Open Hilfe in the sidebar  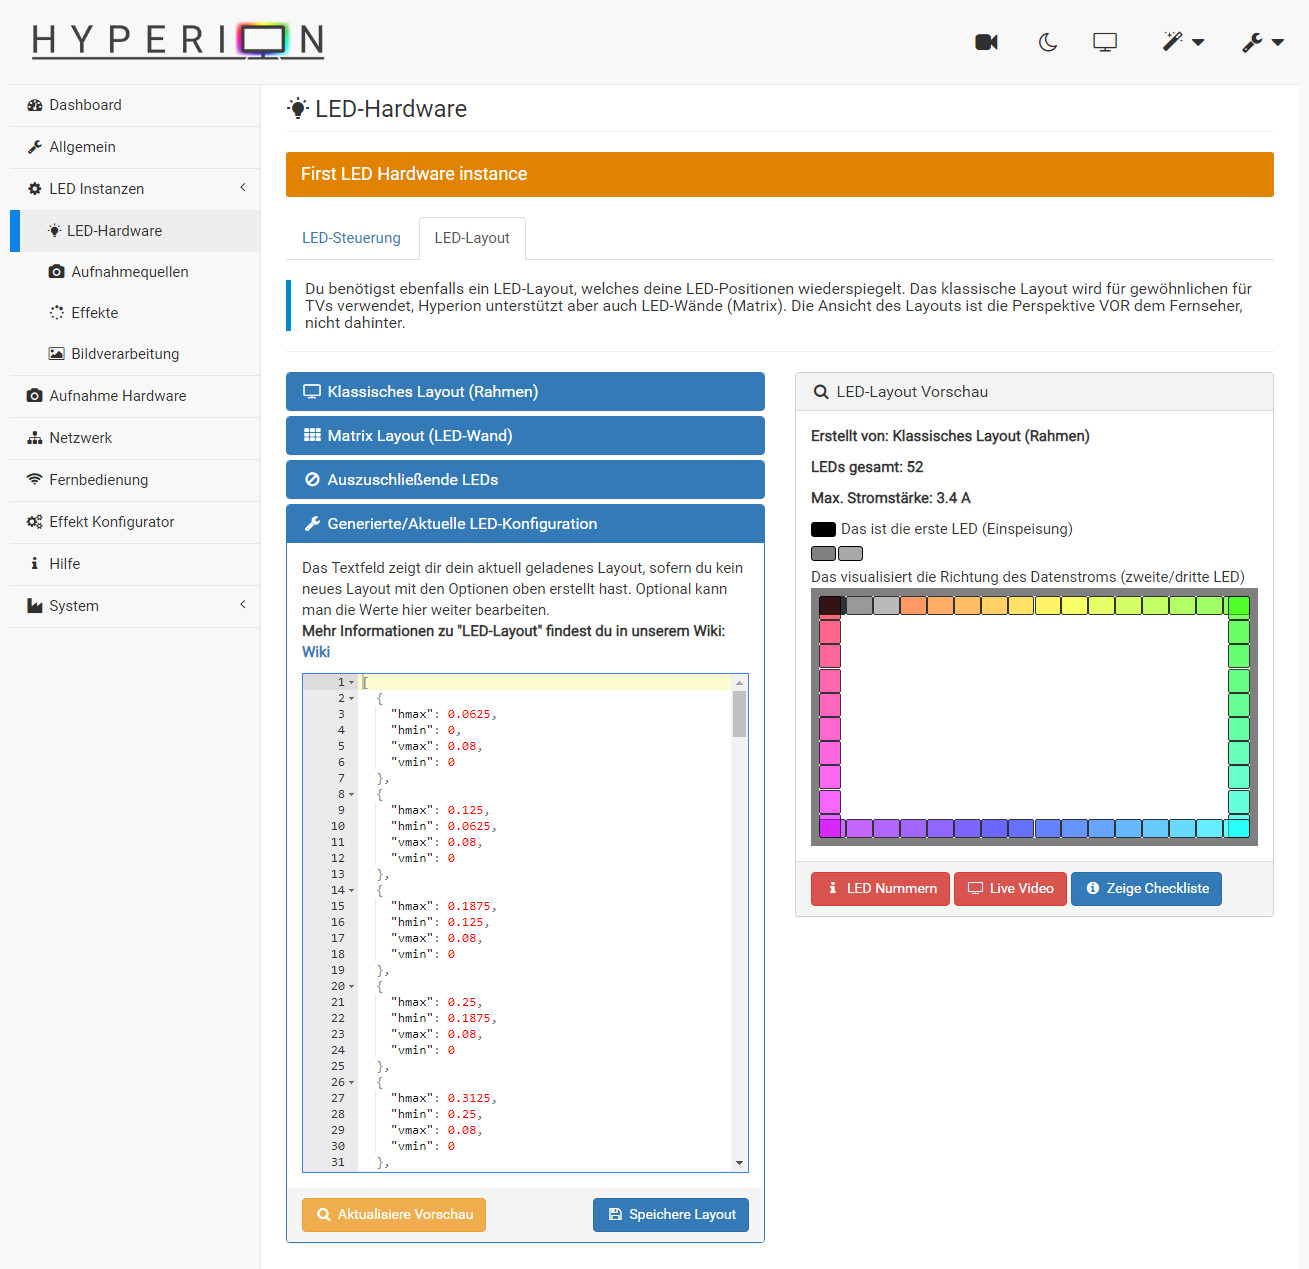(x=135, y=564)
